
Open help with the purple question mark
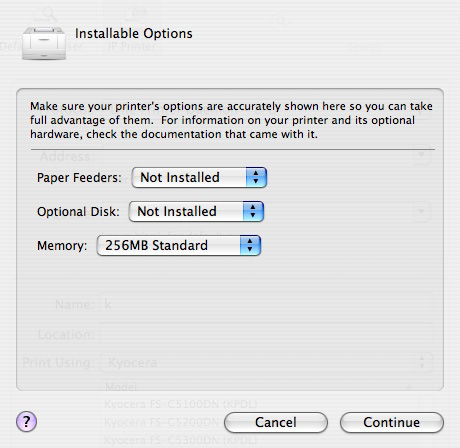pos(26,422)
